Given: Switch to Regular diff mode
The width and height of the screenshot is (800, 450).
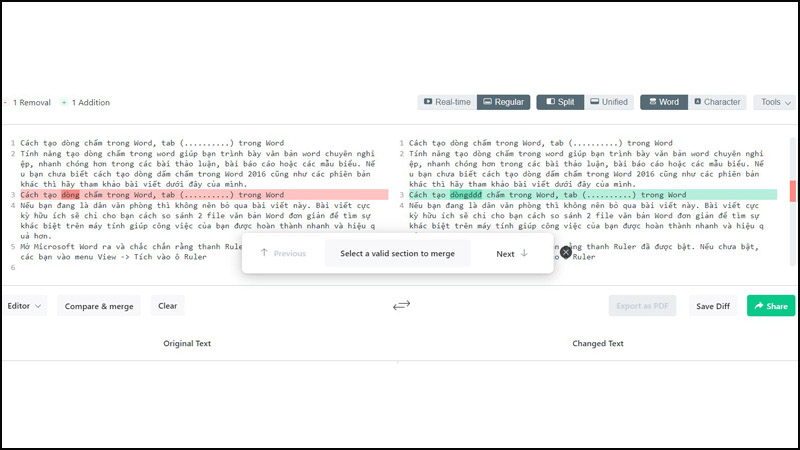Looking at the screenshot, I should pos(503,102).
